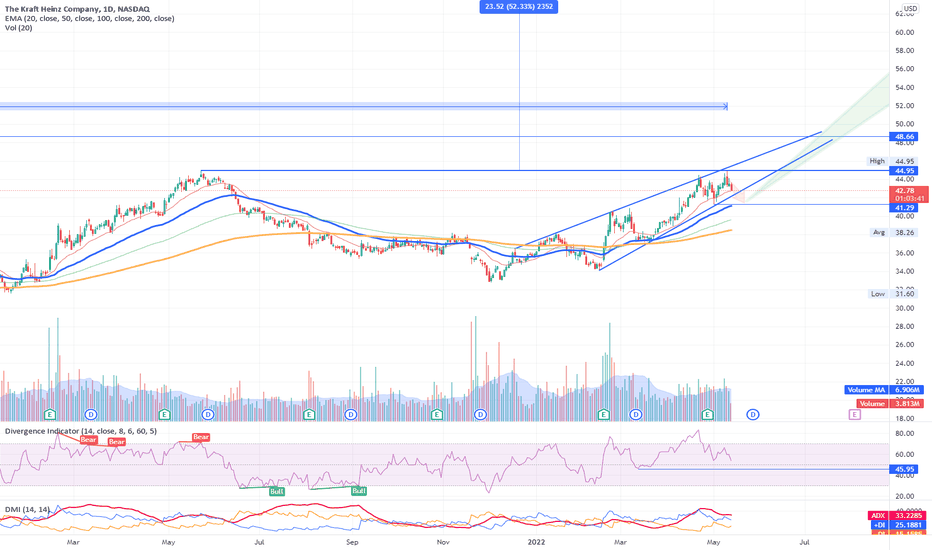Select the arrowhead ending the 52.00 zone line
This screenshot has height=550, width=932.
pyautogui.click(x=725, y=106)
